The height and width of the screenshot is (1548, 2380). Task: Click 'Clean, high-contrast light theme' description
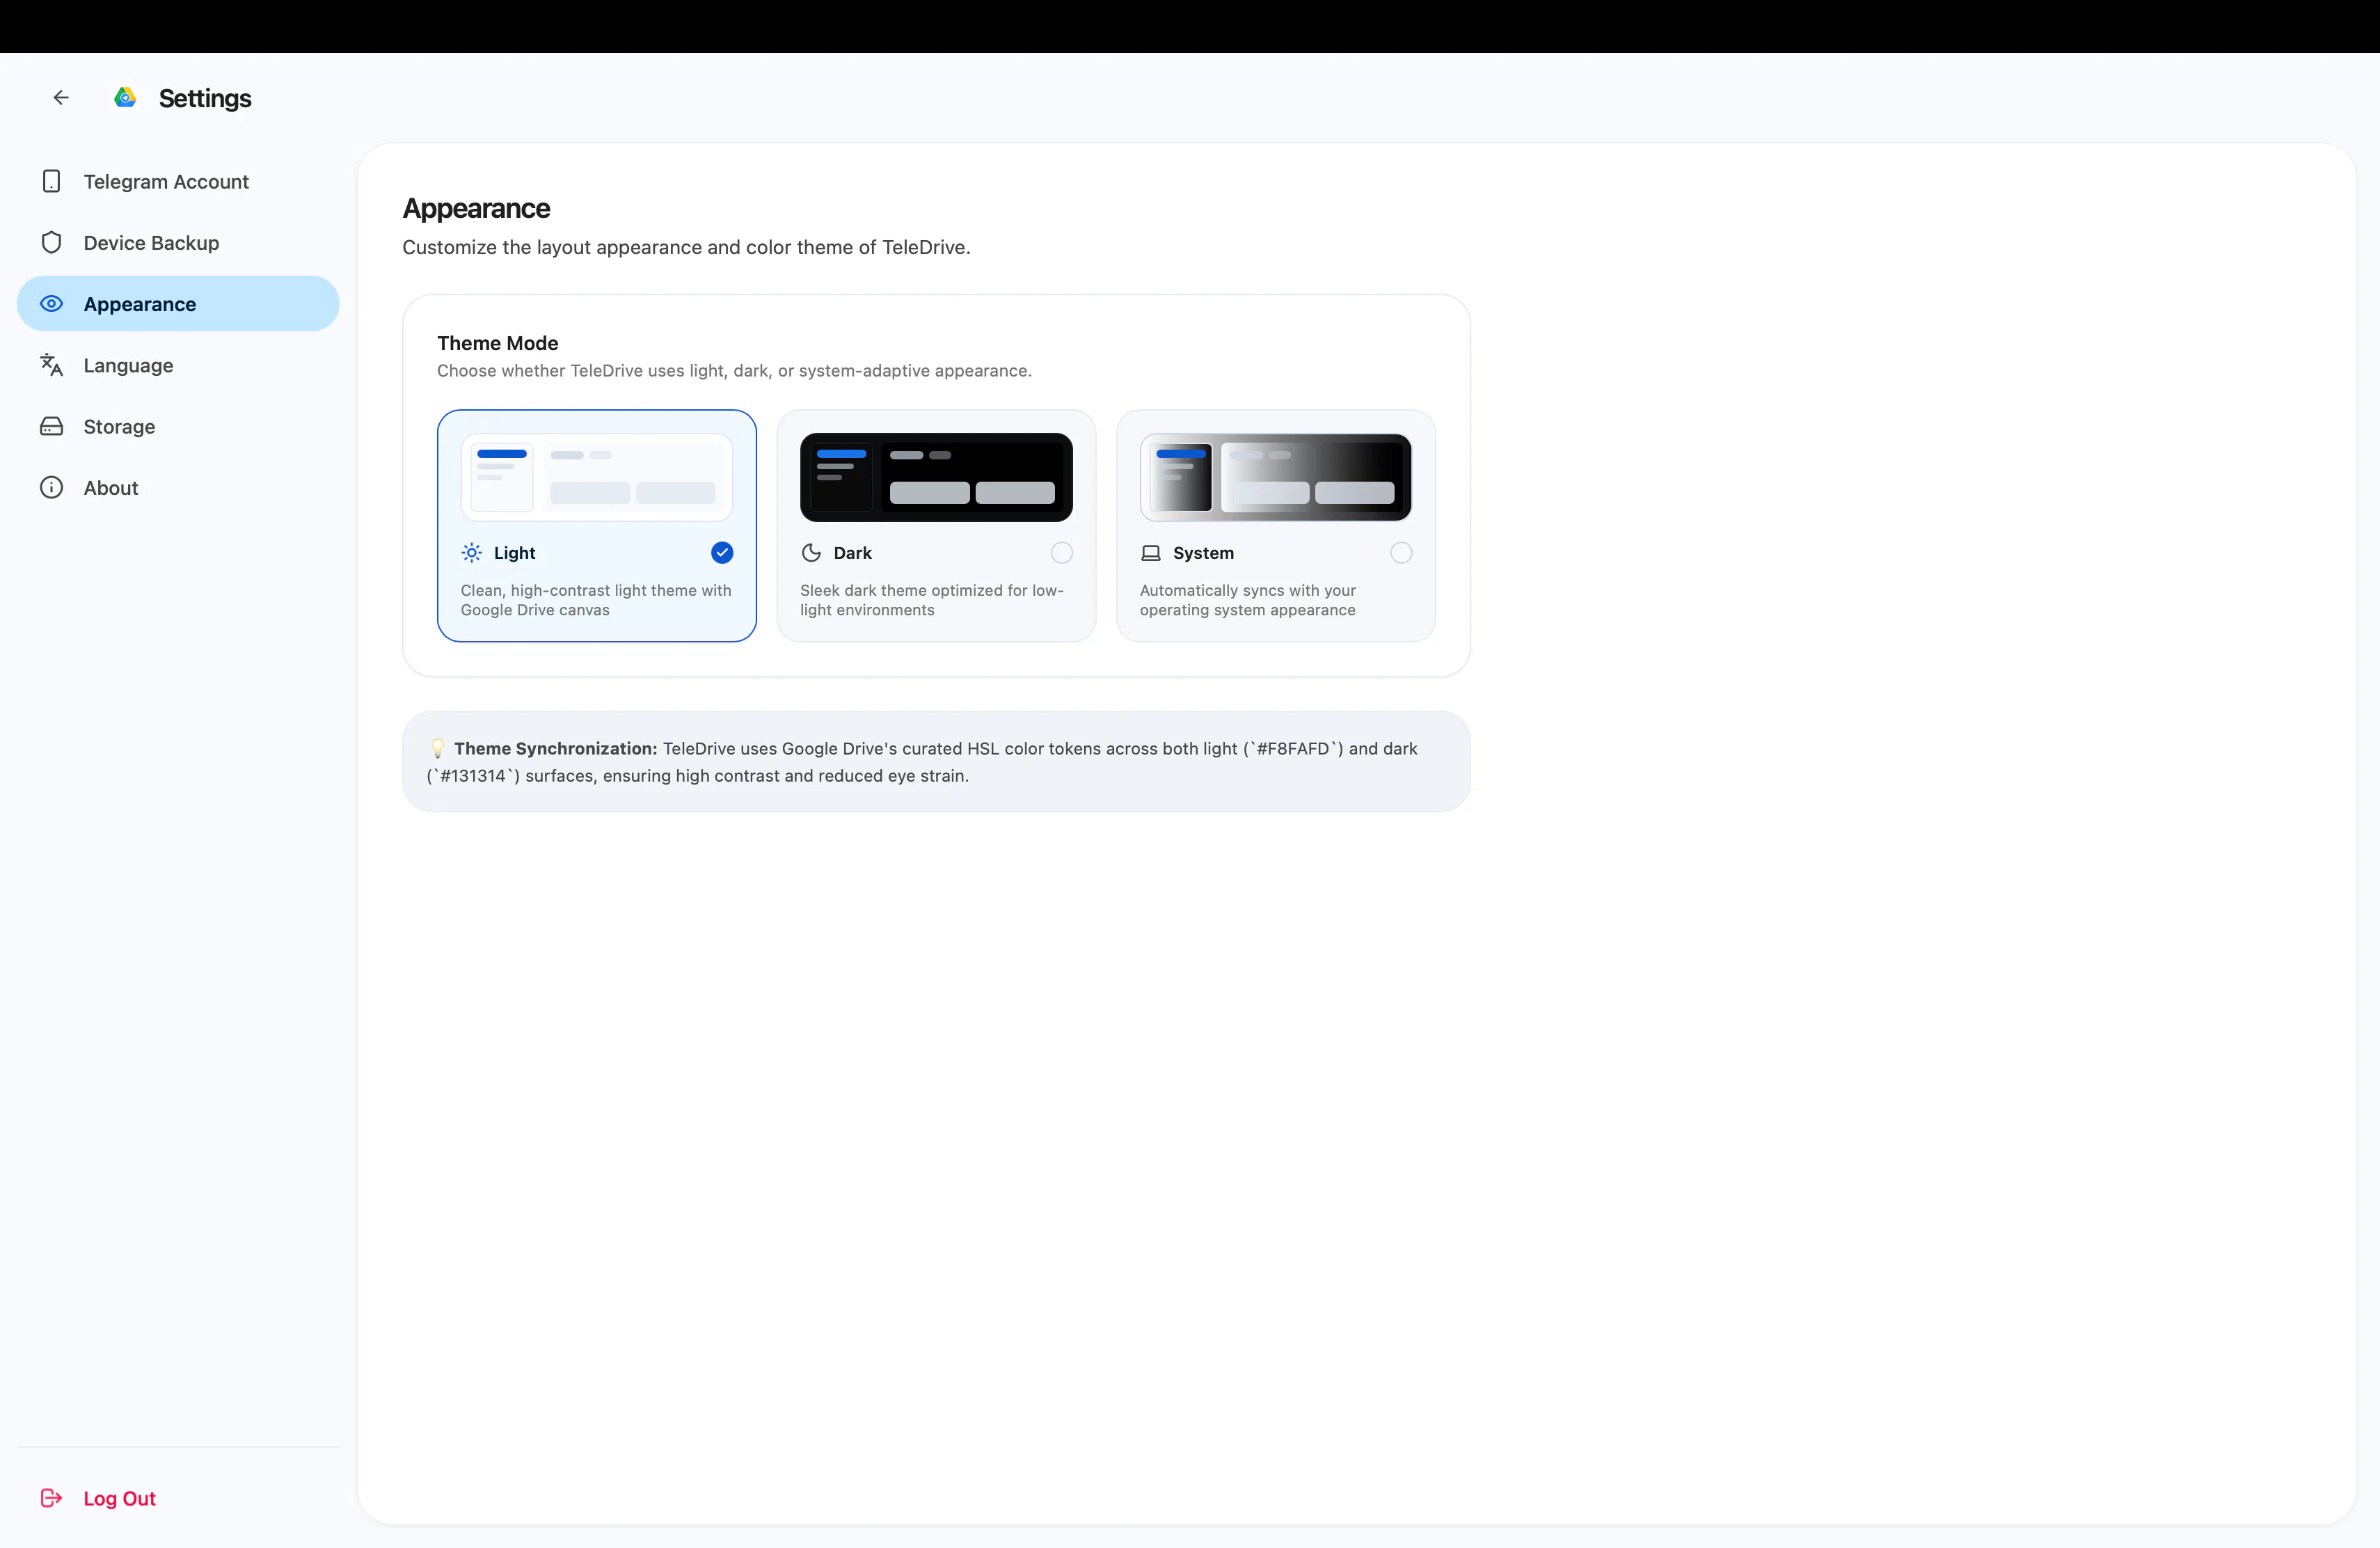tap(596, 600)
